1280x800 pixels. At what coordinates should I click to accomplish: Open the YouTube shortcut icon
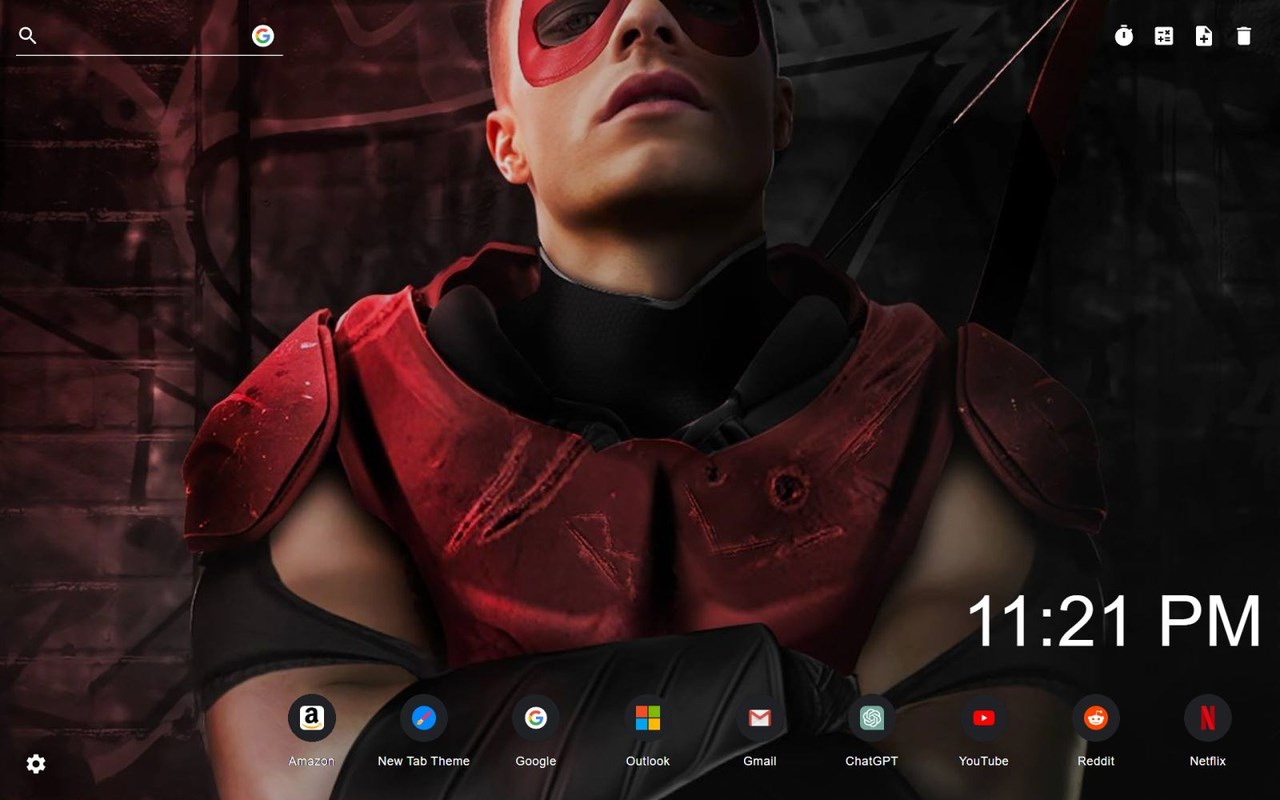pos(984,718)
